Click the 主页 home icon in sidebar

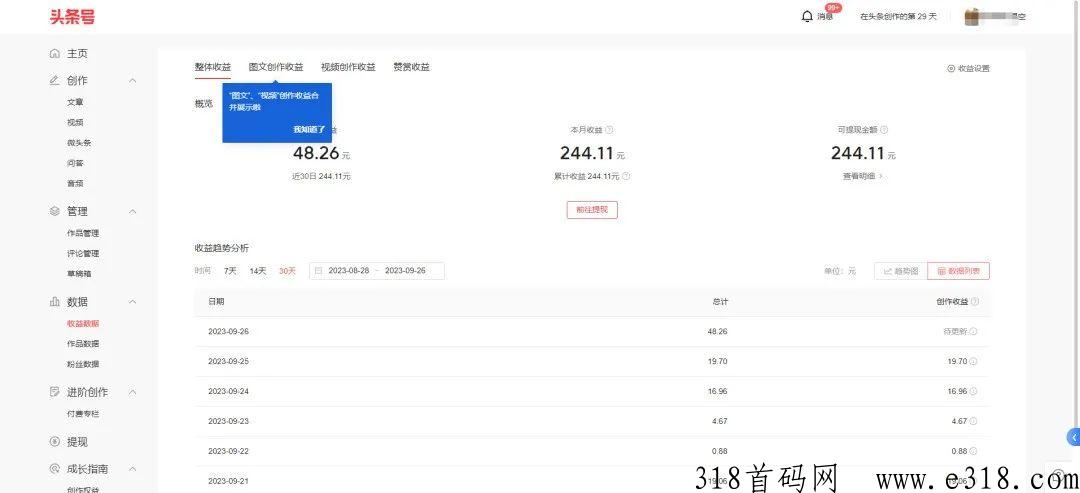tap(55, 53)
